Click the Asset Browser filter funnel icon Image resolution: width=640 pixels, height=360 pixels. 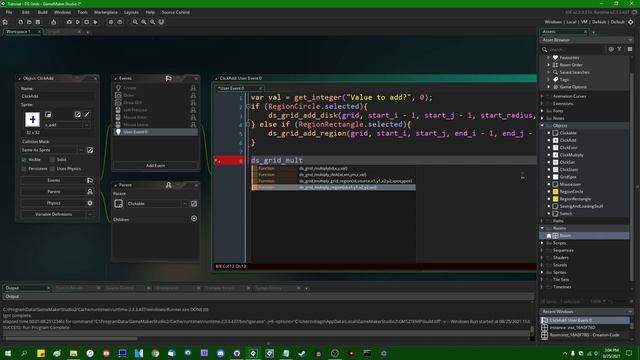(620, 49)
